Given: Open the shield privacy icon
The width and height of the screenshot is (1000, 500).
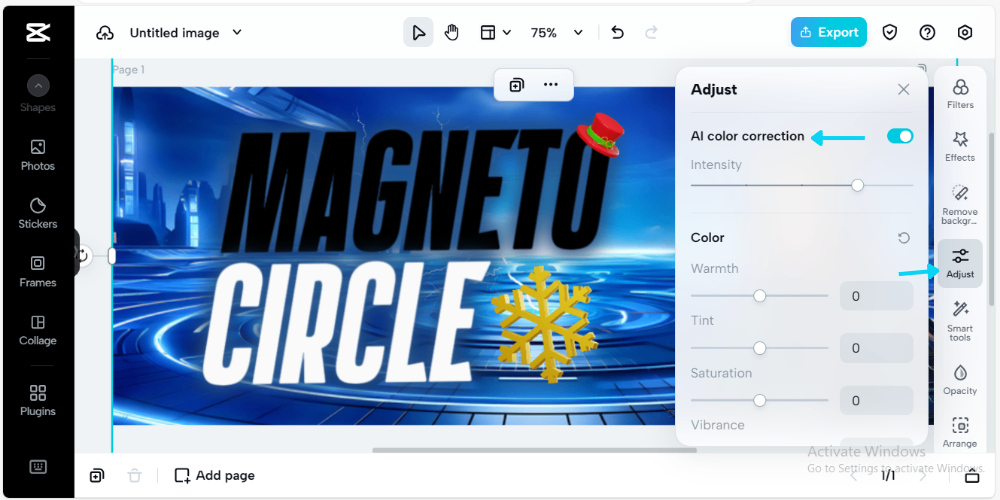Looking at the screenshot, I should pyautogui.click(x=890, y=33).
